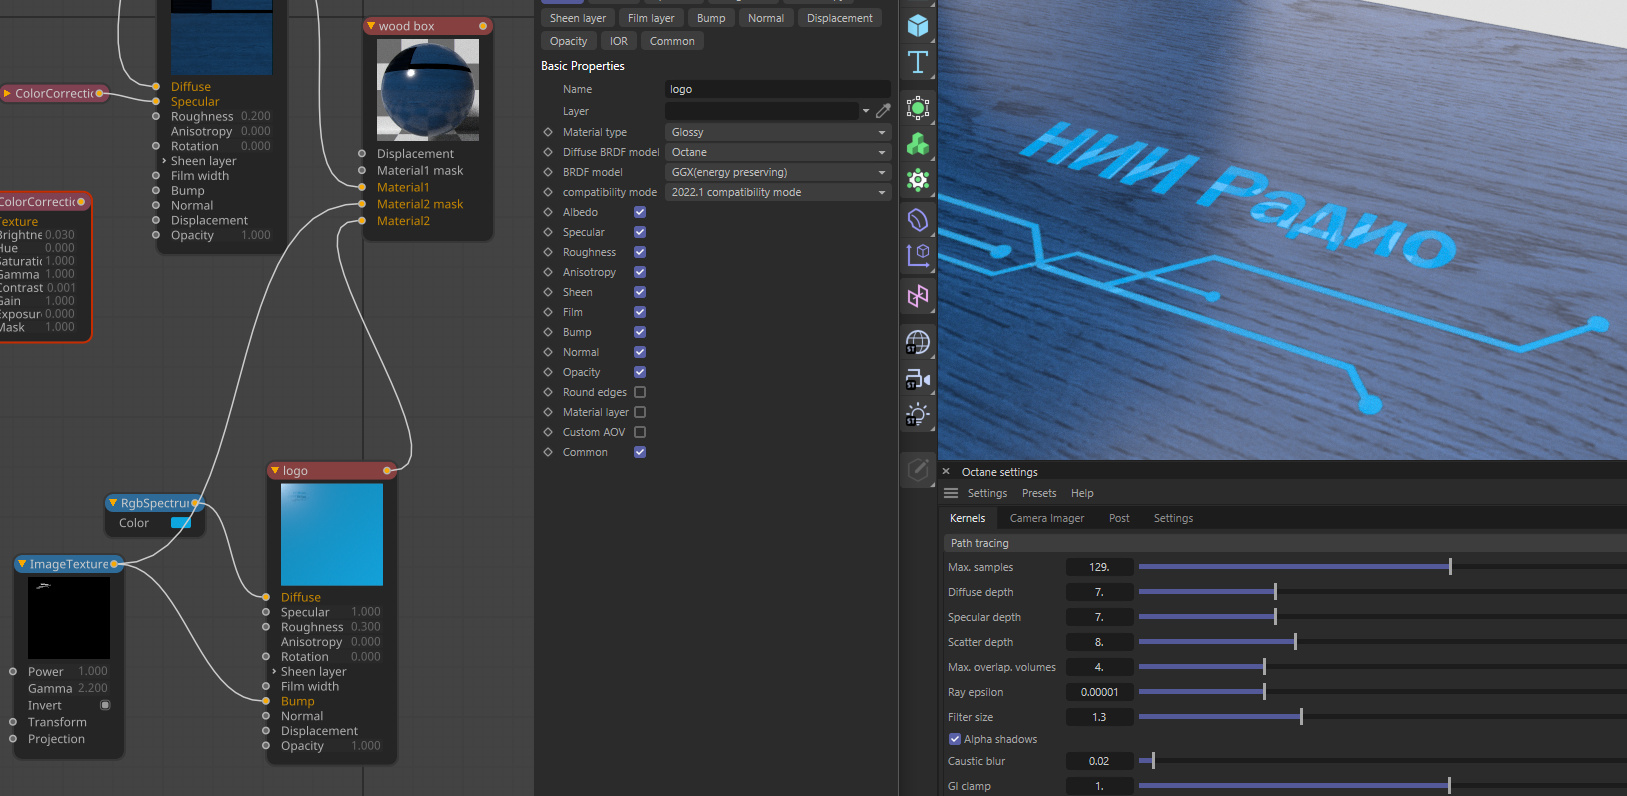Click the green cloner cubes icon
This screenshot has height=796, width=1627.
pos(917,144)
